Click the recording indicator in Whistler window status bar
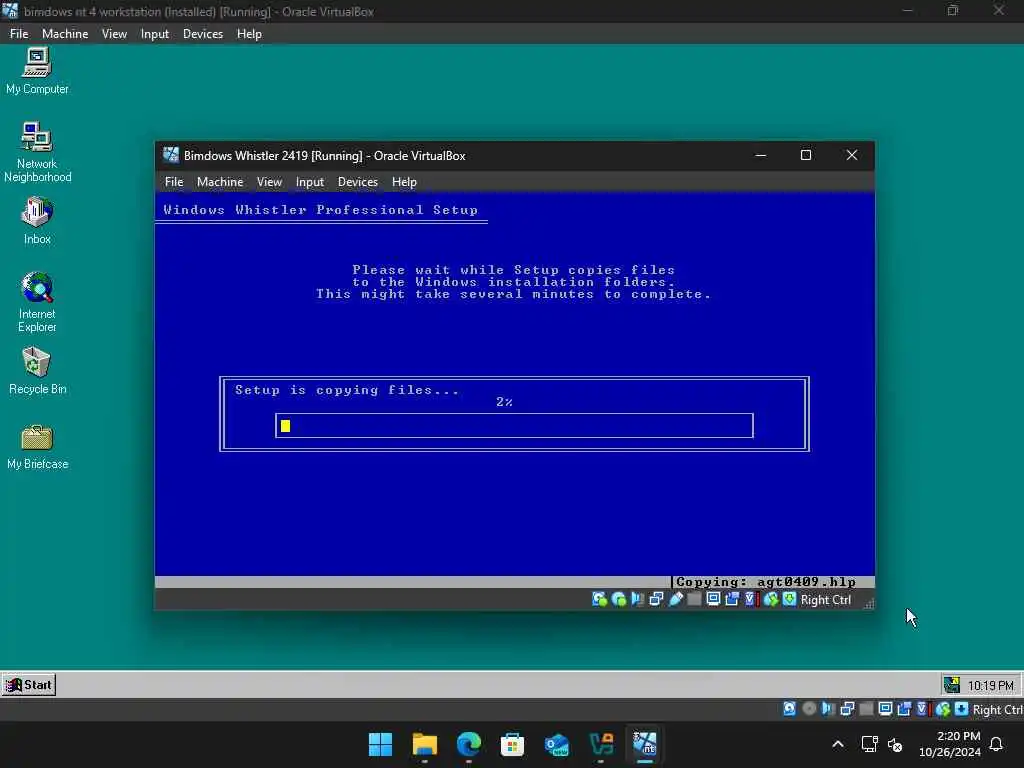 click(x=732, y=600)
